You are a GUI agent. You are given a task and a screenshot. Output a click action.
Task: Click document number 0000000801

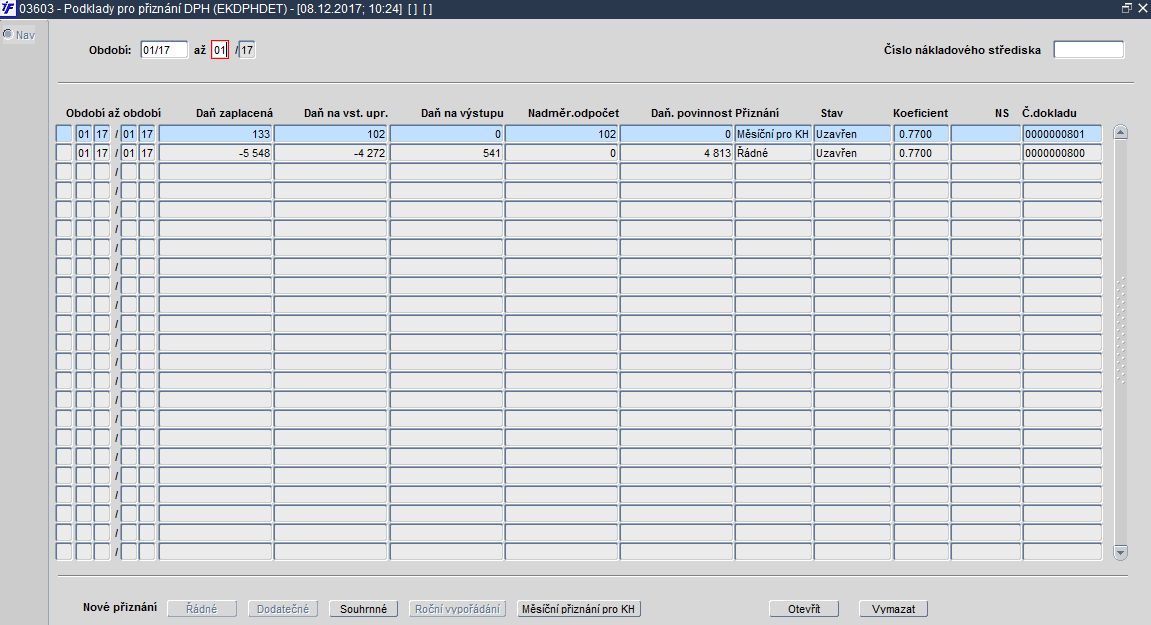(x=1062, y=134)
